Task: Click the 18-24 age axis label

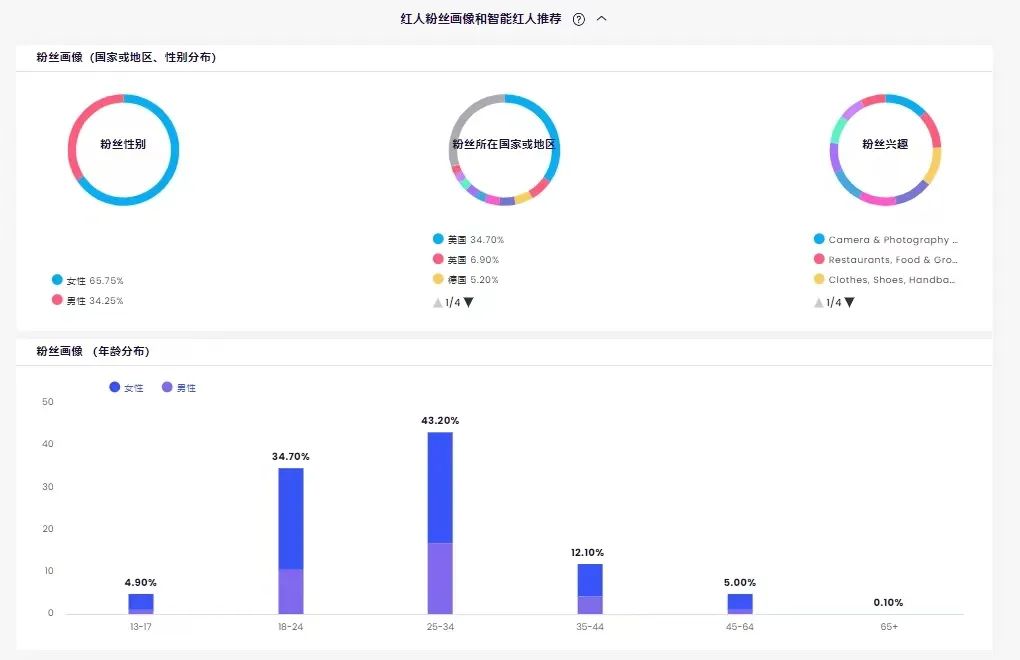Action: (291, 627)
